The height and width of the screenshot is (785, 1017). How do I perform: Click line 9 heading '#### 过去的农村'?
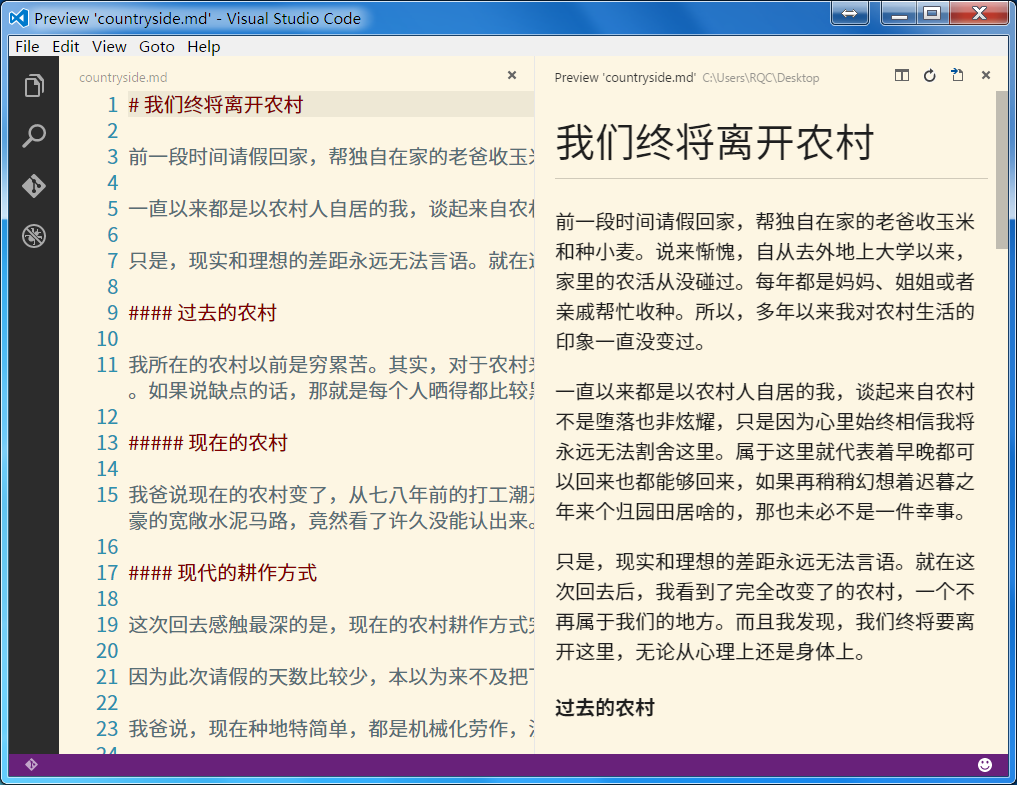coord(202,313)
